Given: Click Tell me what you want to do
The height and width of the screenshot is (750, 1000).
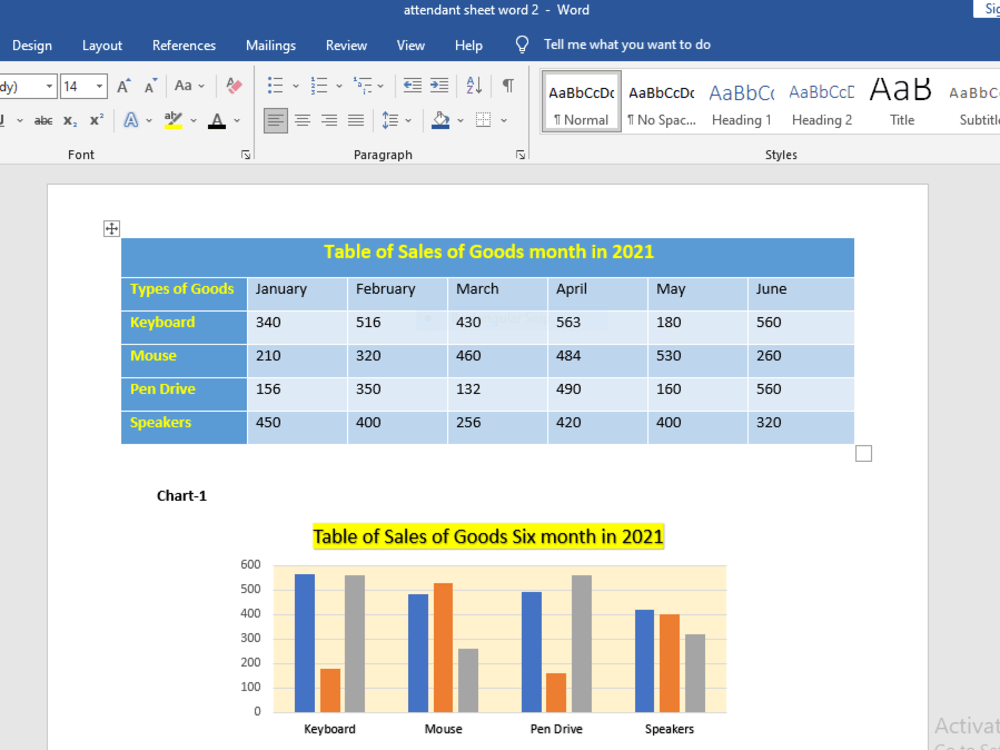Looking at the screenshot, I should pos(627,45).
